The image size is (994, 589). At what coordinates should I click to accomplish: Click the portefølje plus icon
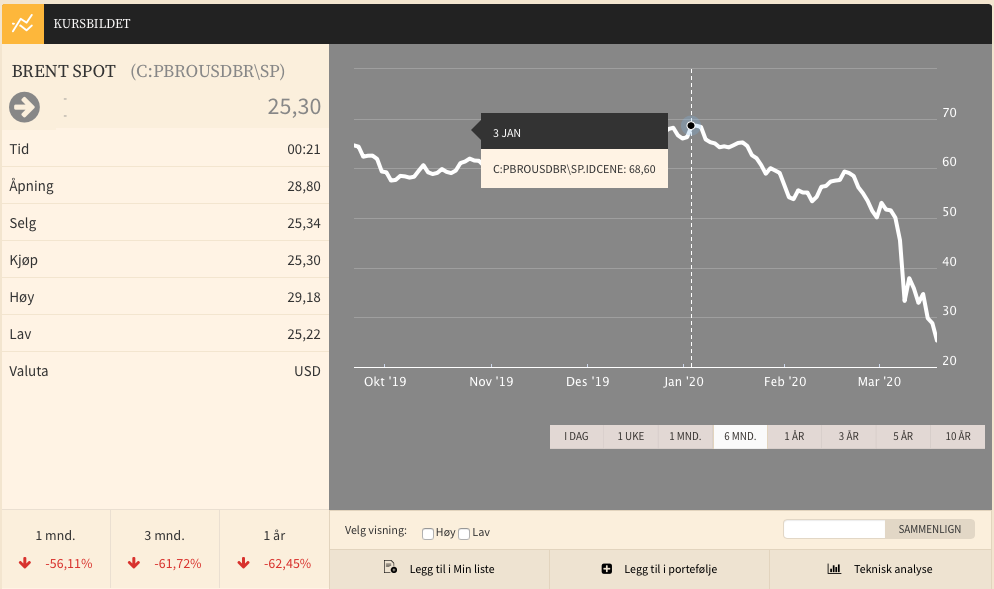pyautogui.click(x=607, y=569)
